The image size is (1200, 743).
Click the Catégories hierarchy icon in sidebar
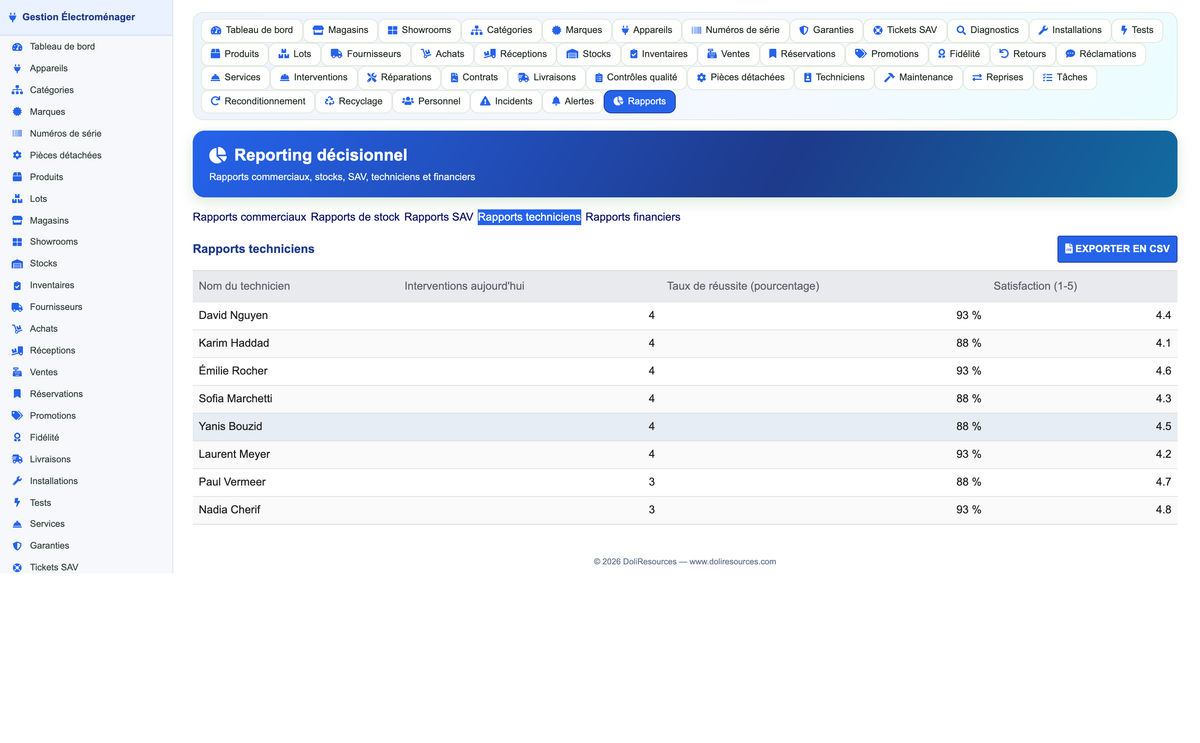pos(17,90)
